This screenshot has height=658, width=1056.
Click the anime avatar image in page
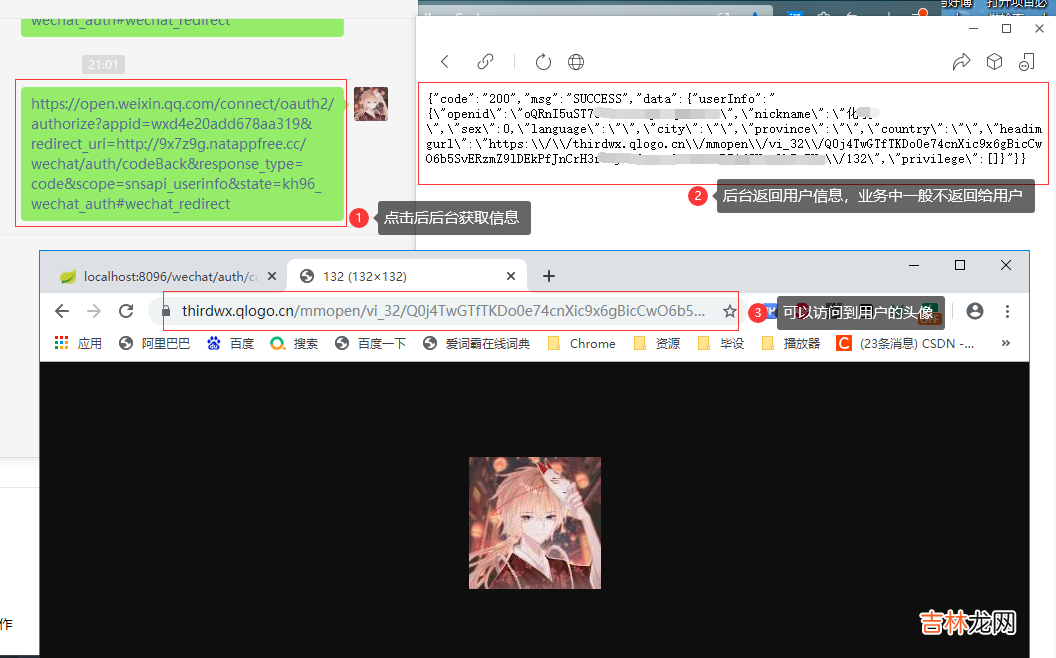click(x=535, y=523)
